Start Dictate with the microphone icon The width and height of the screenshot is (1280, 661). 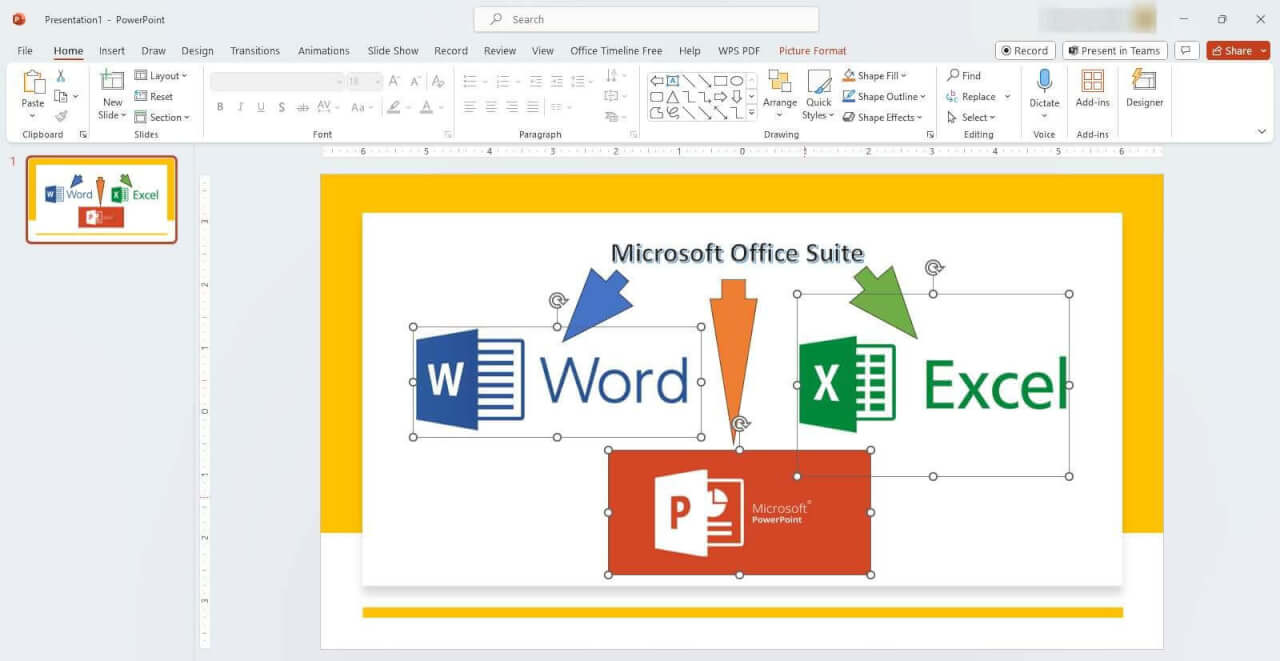1044,81
